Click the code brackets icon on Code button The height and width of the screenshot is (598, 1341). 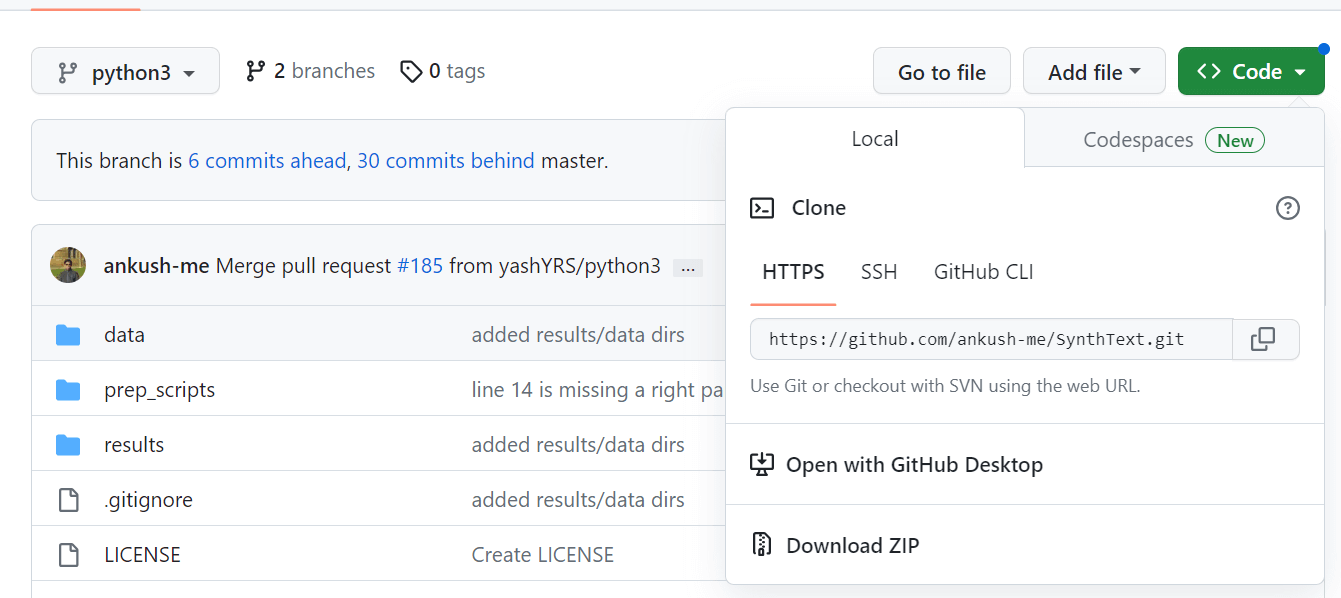[1209, 71]
